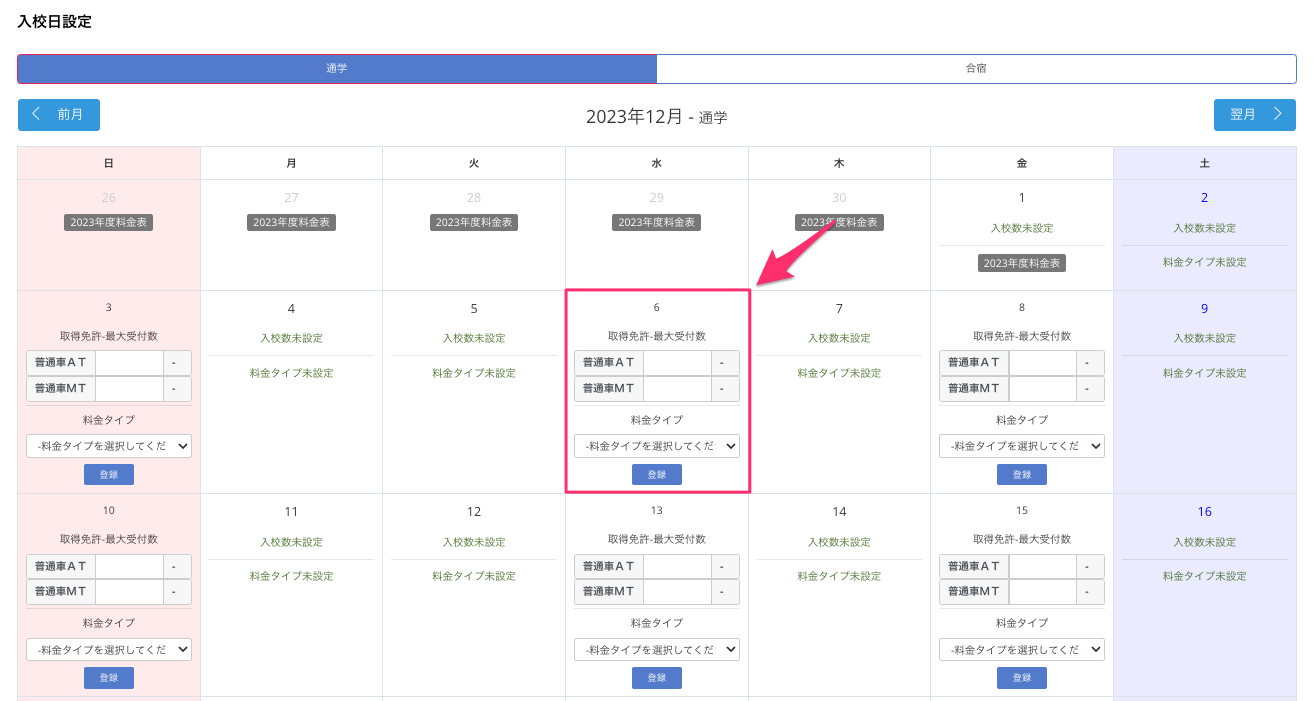Go to next month with 翌月 button

(1254, 115)
